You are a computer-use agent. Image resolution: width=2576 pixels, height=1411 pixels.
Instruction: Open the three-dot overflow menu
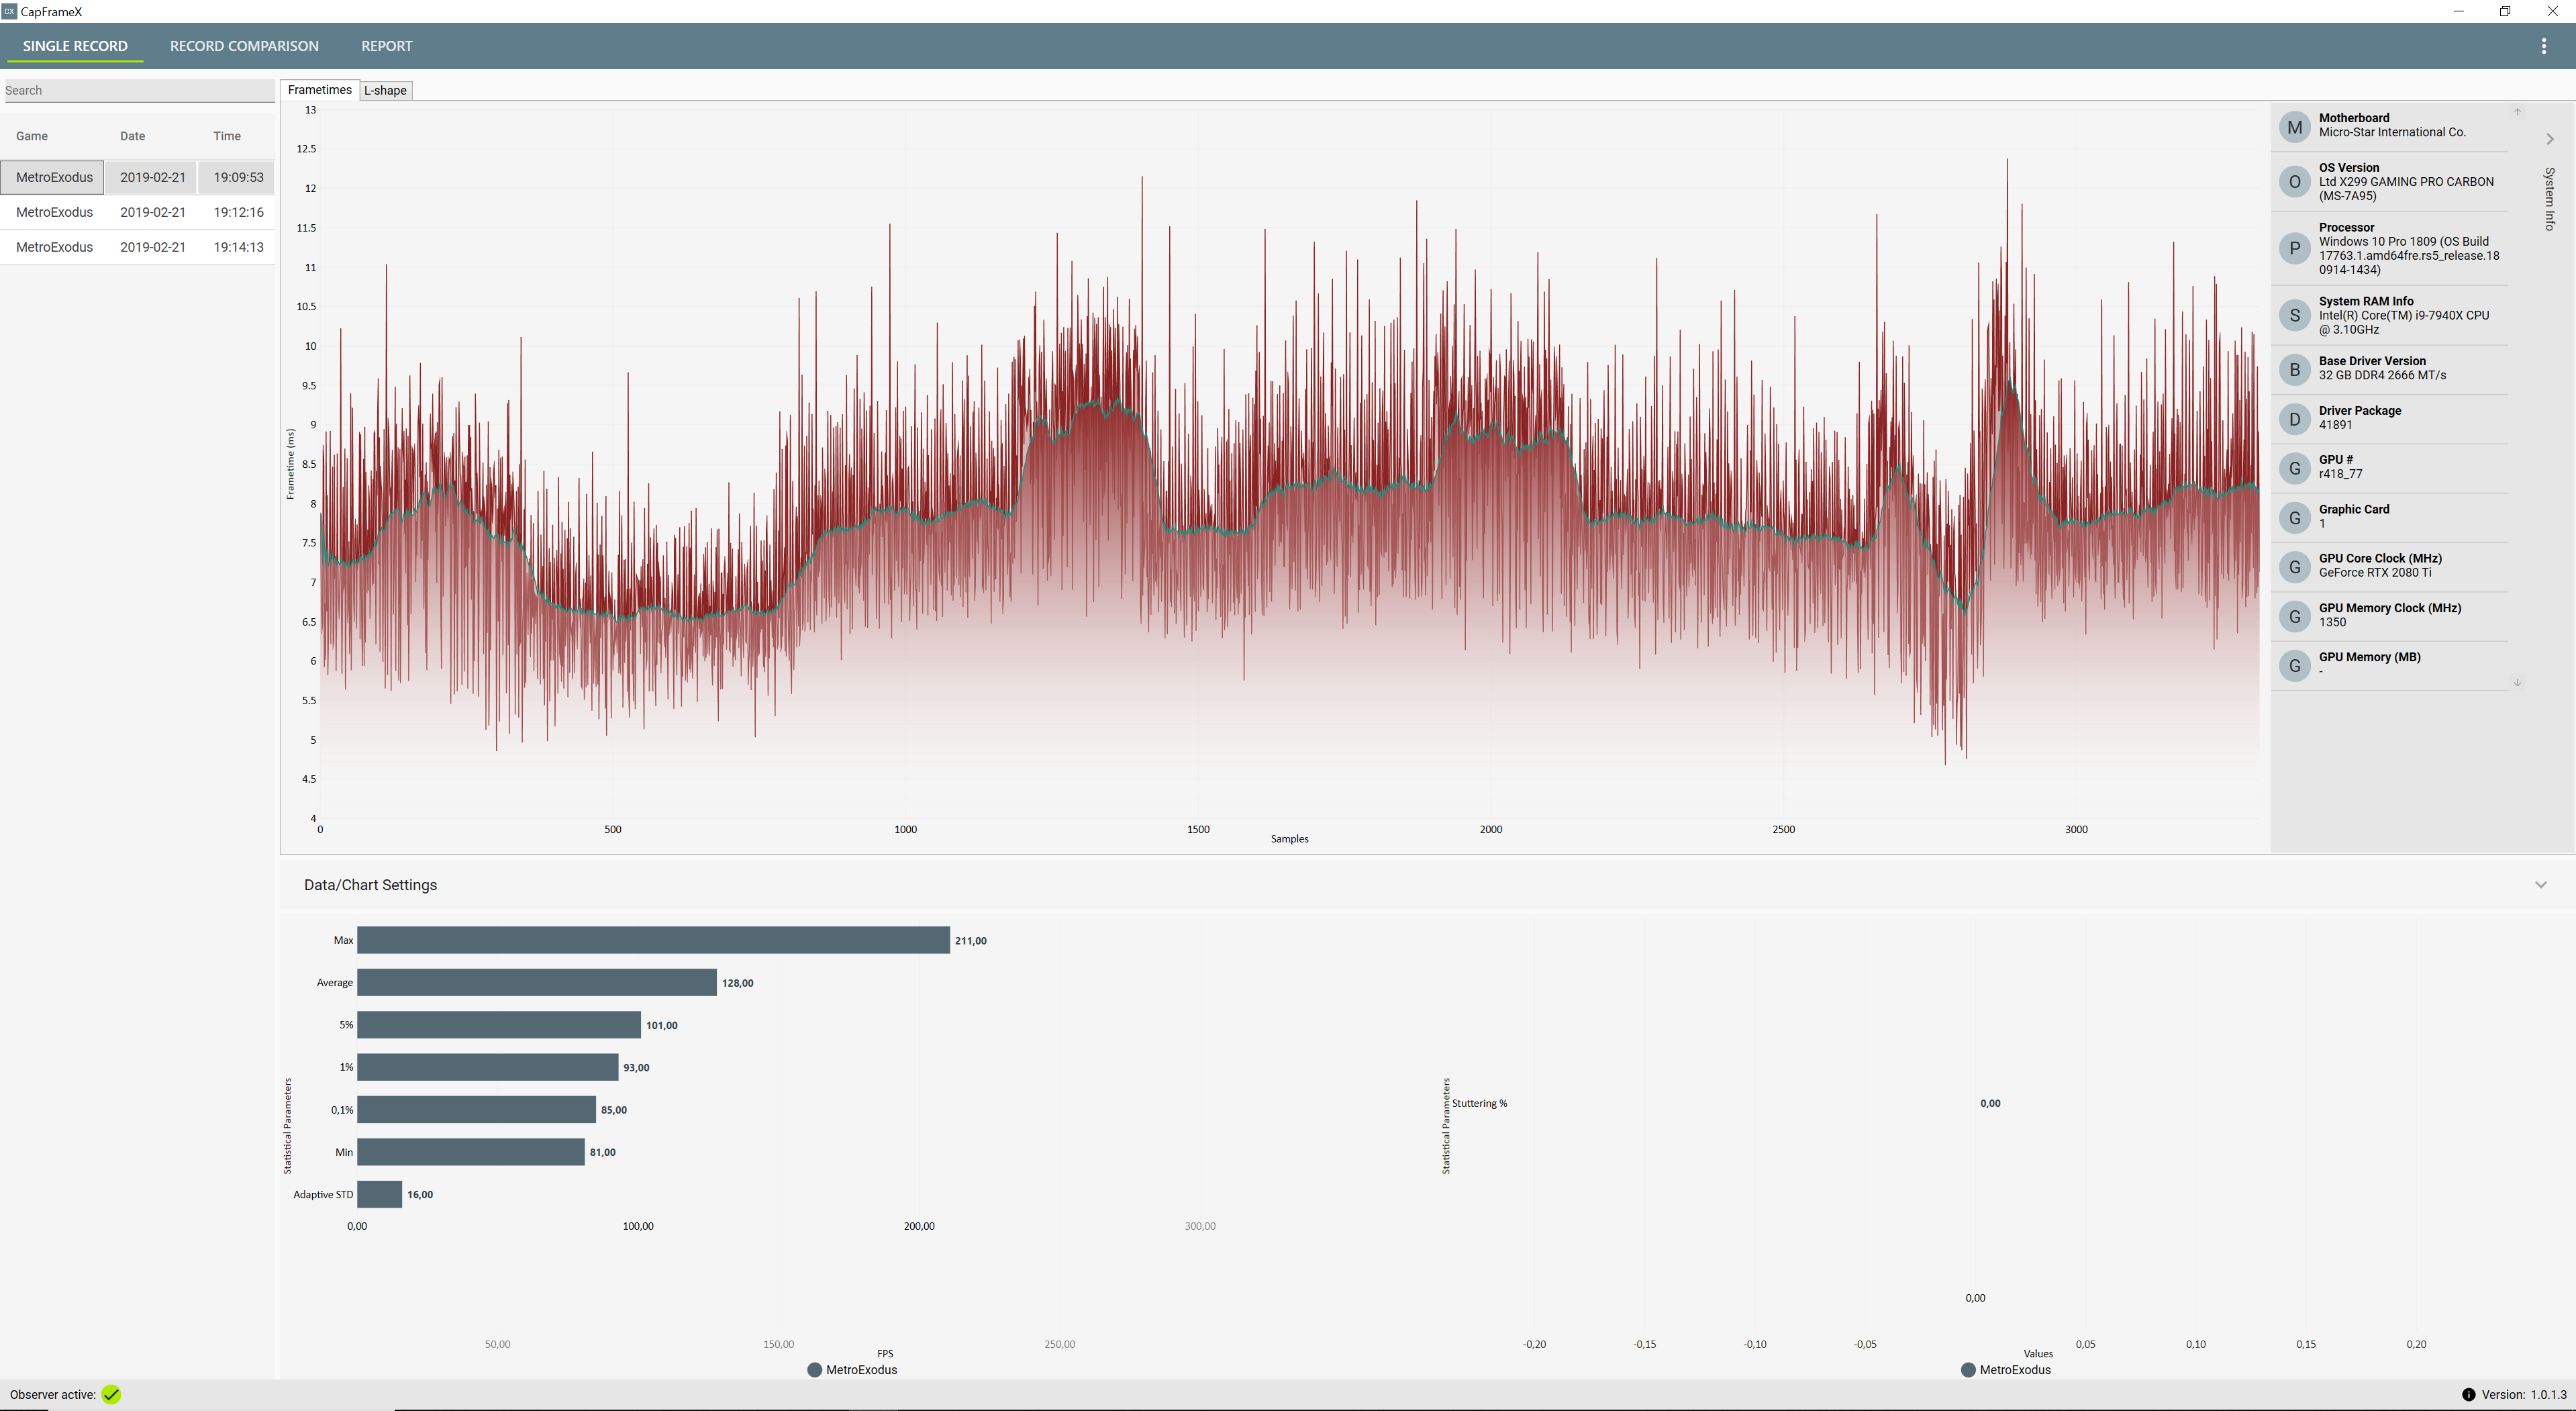point(2543,46)
